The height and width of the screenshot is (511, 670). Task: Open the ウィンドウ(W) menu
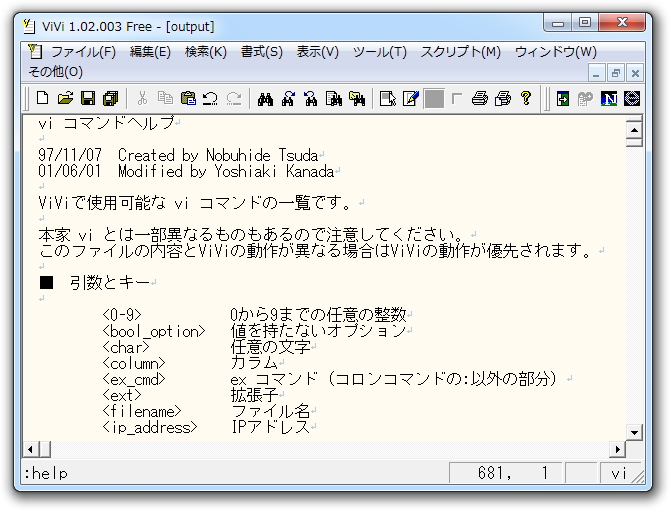555,52
